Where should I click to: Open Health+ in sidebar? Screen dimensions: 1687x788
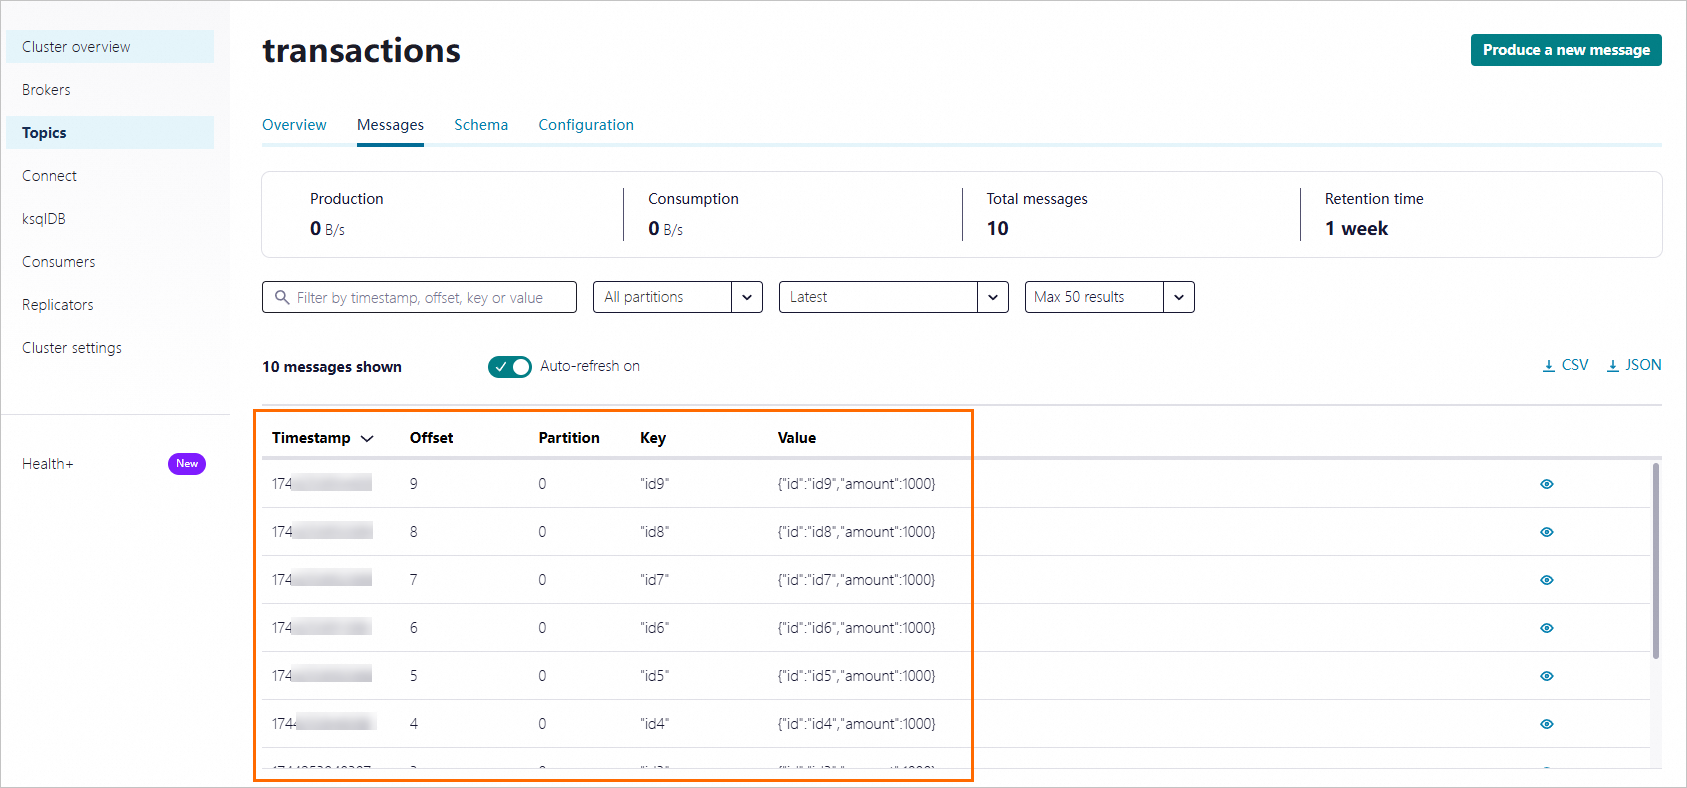[48, 464]
